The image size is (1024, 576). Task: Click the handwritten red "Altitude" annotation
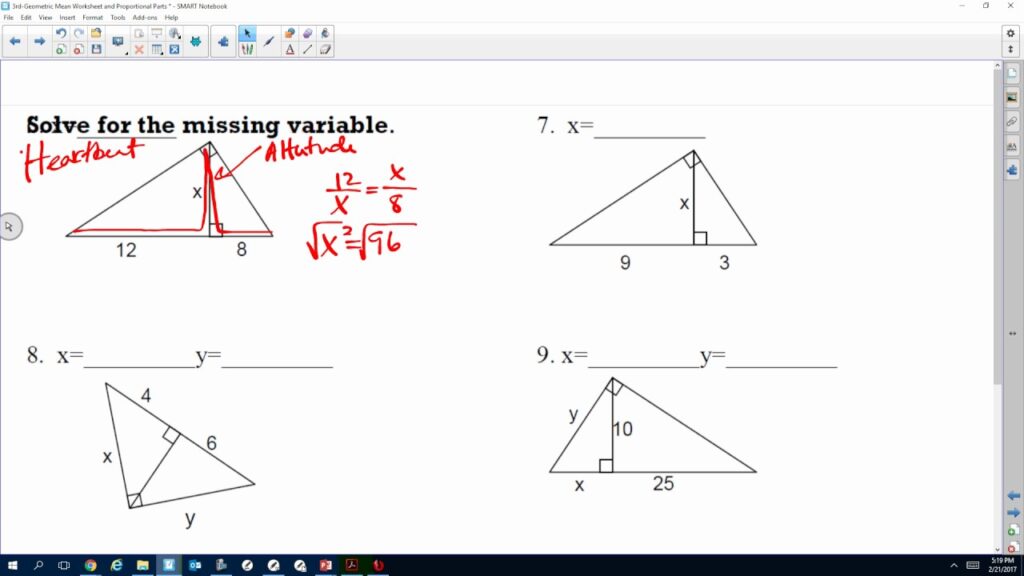[x=310, y=151]
